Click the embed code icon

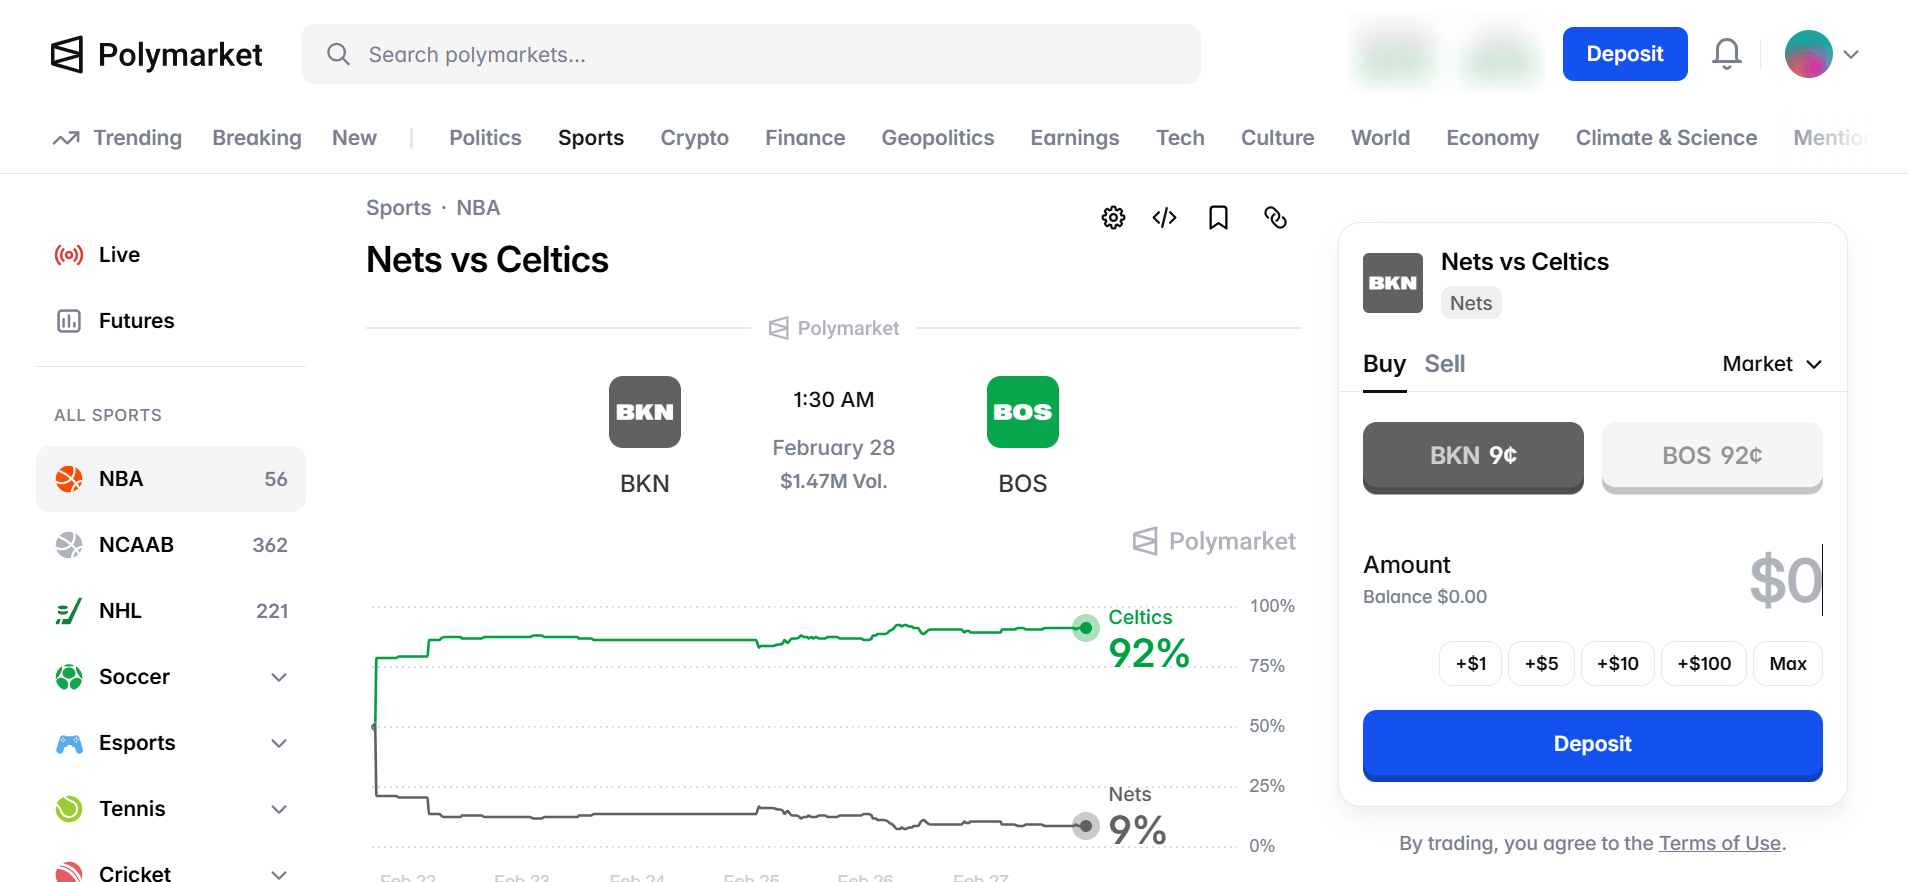1164,218
